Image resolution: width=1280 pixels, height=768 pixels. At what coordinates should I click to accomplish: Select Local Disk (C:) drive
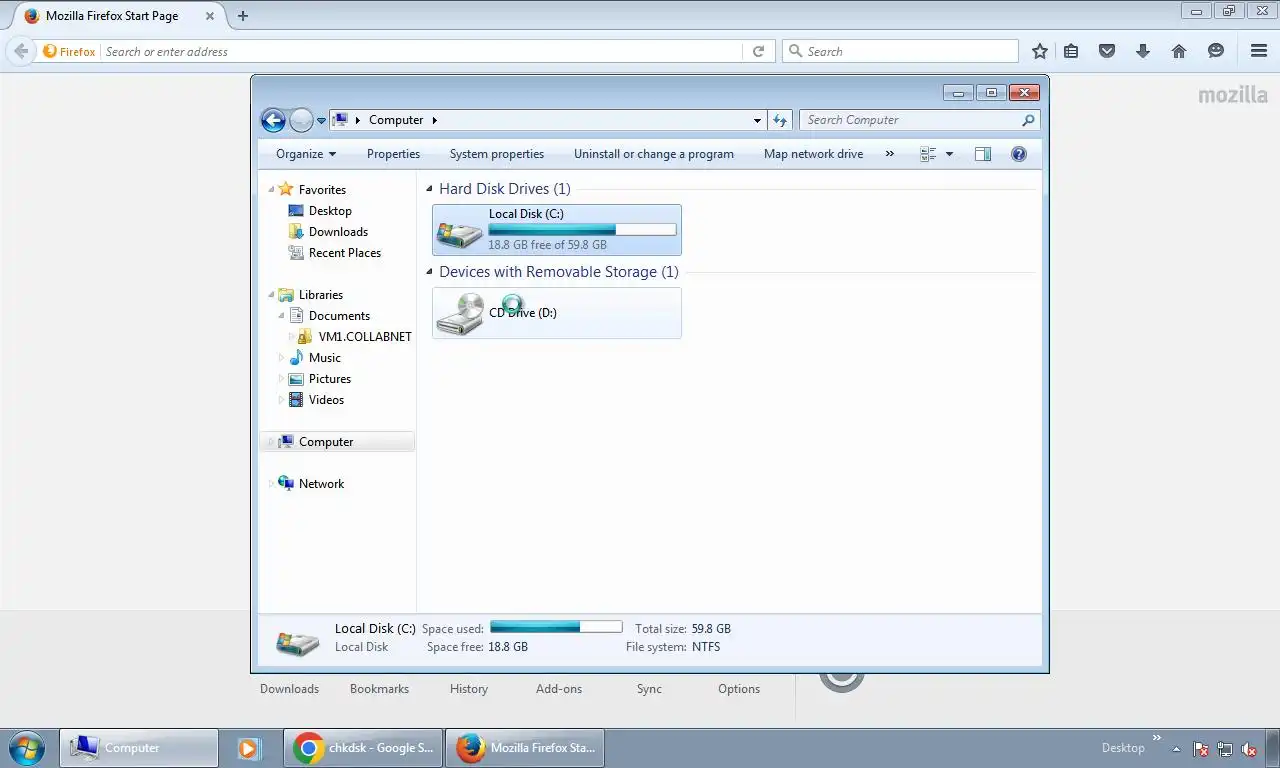[557, 230]
